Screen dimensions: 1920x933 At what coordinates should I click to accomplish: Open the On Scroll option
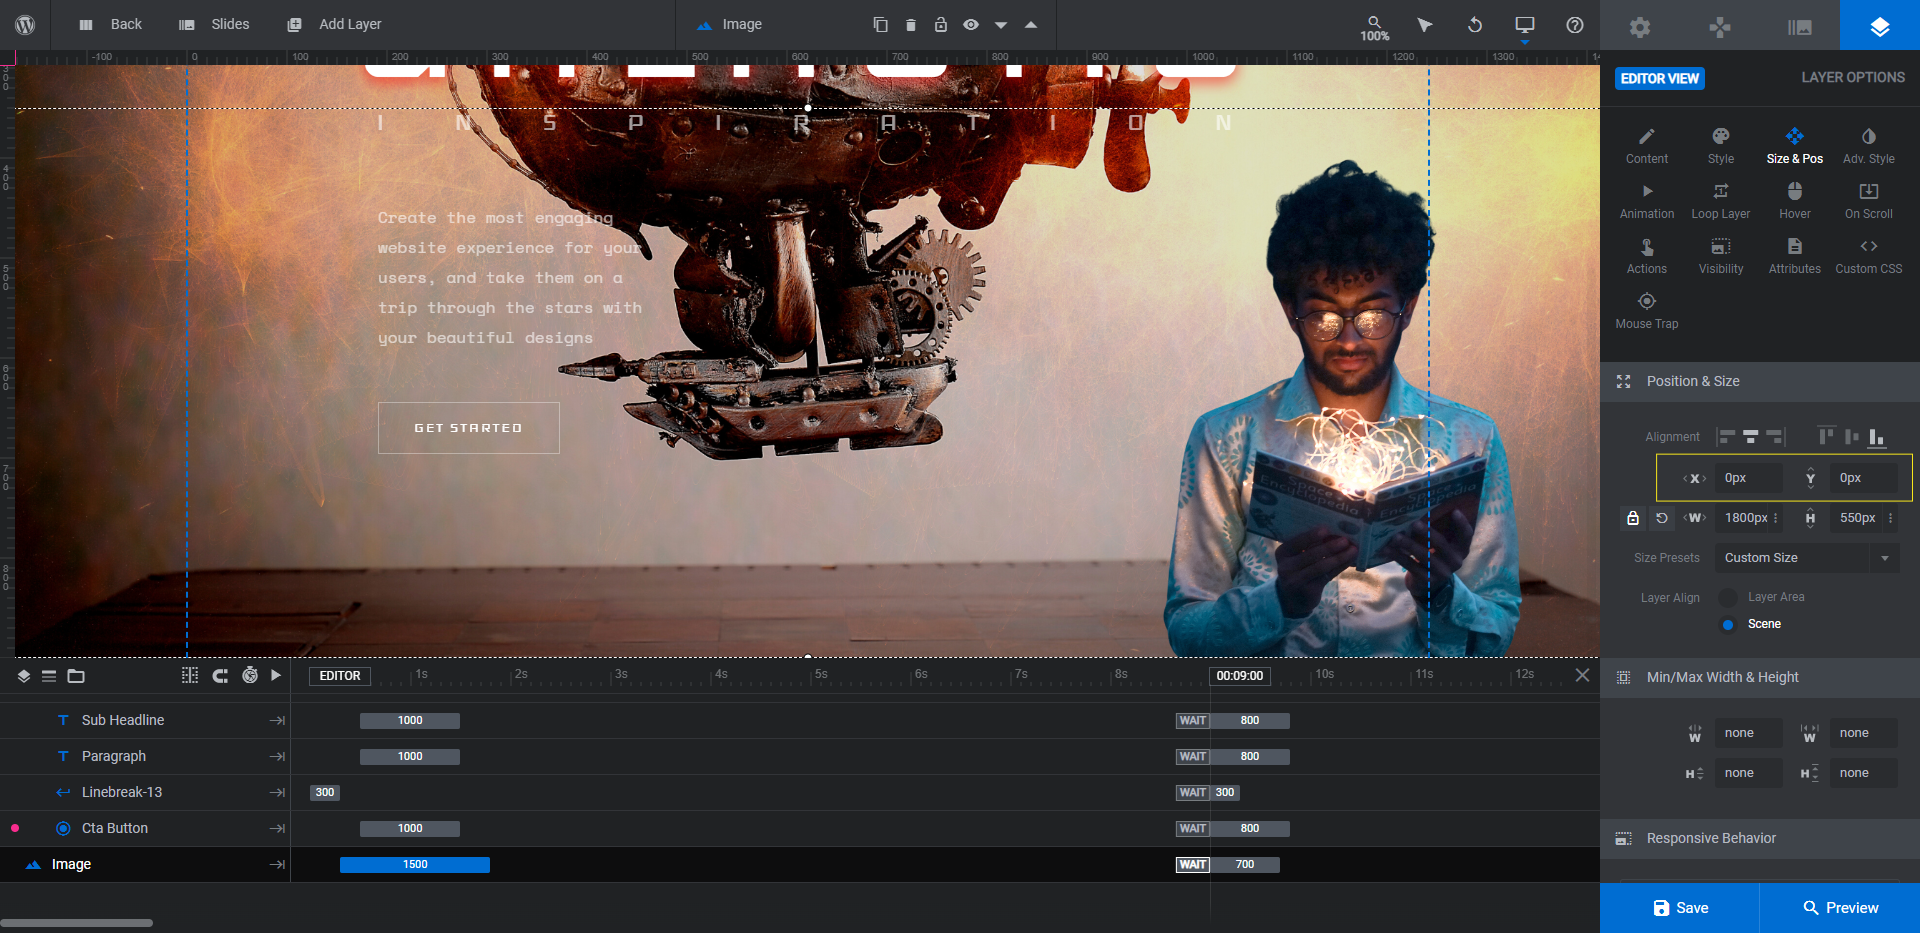pos(1869,201)
